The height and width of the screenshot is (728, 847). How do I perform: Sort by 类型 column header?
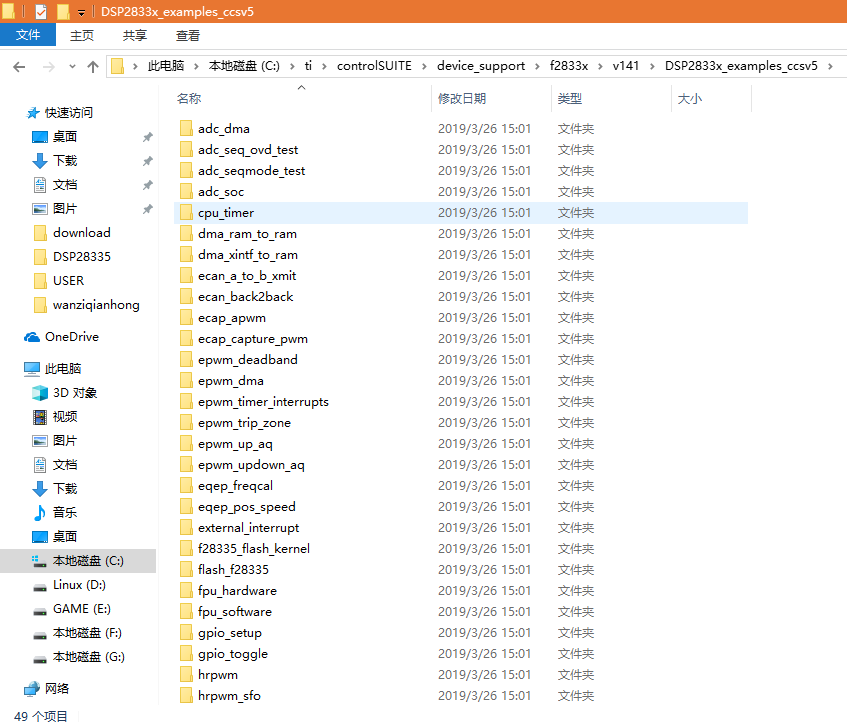(569, 99)
